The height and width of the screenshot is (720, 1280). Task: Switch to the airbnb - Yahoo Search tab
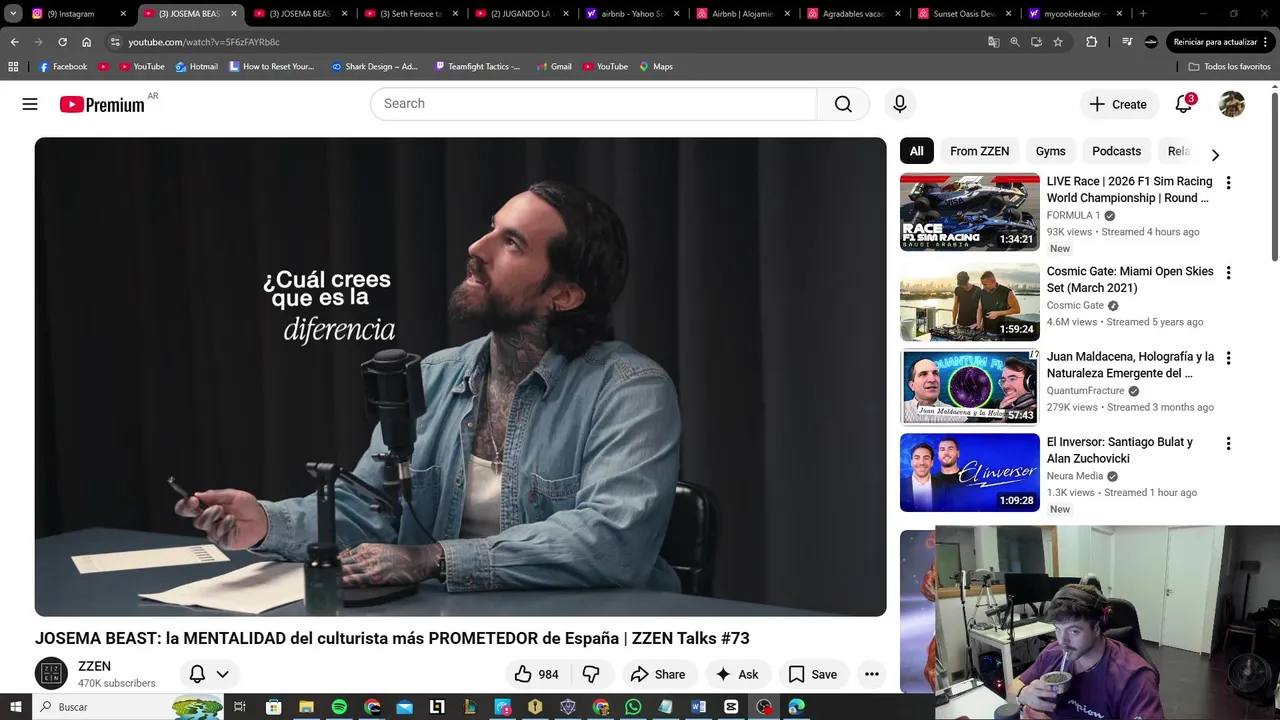click(x=634, y=14)
